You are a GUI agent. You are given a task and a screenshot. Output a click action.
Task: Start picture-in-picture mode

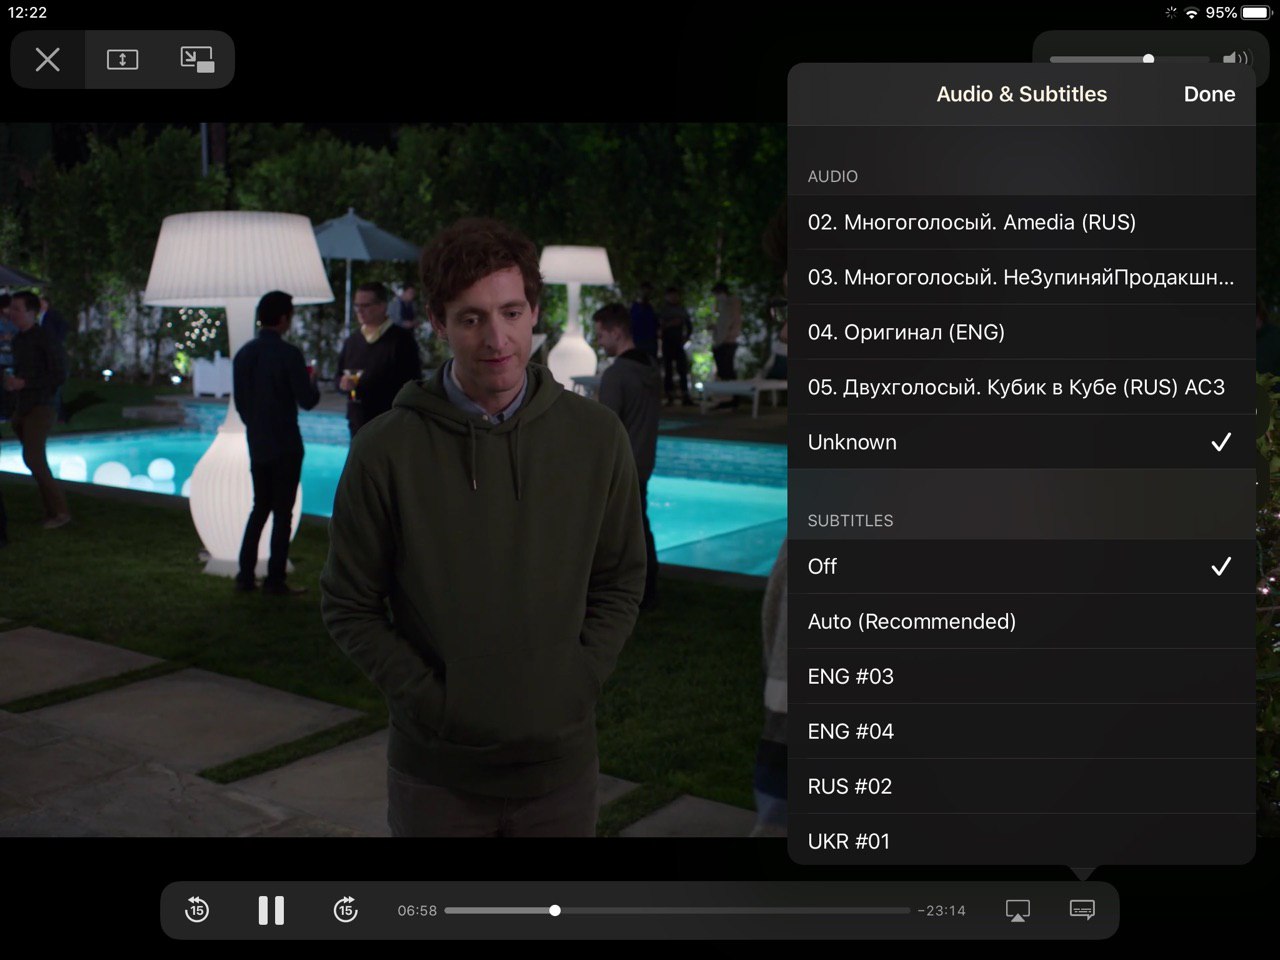point(197,60)
